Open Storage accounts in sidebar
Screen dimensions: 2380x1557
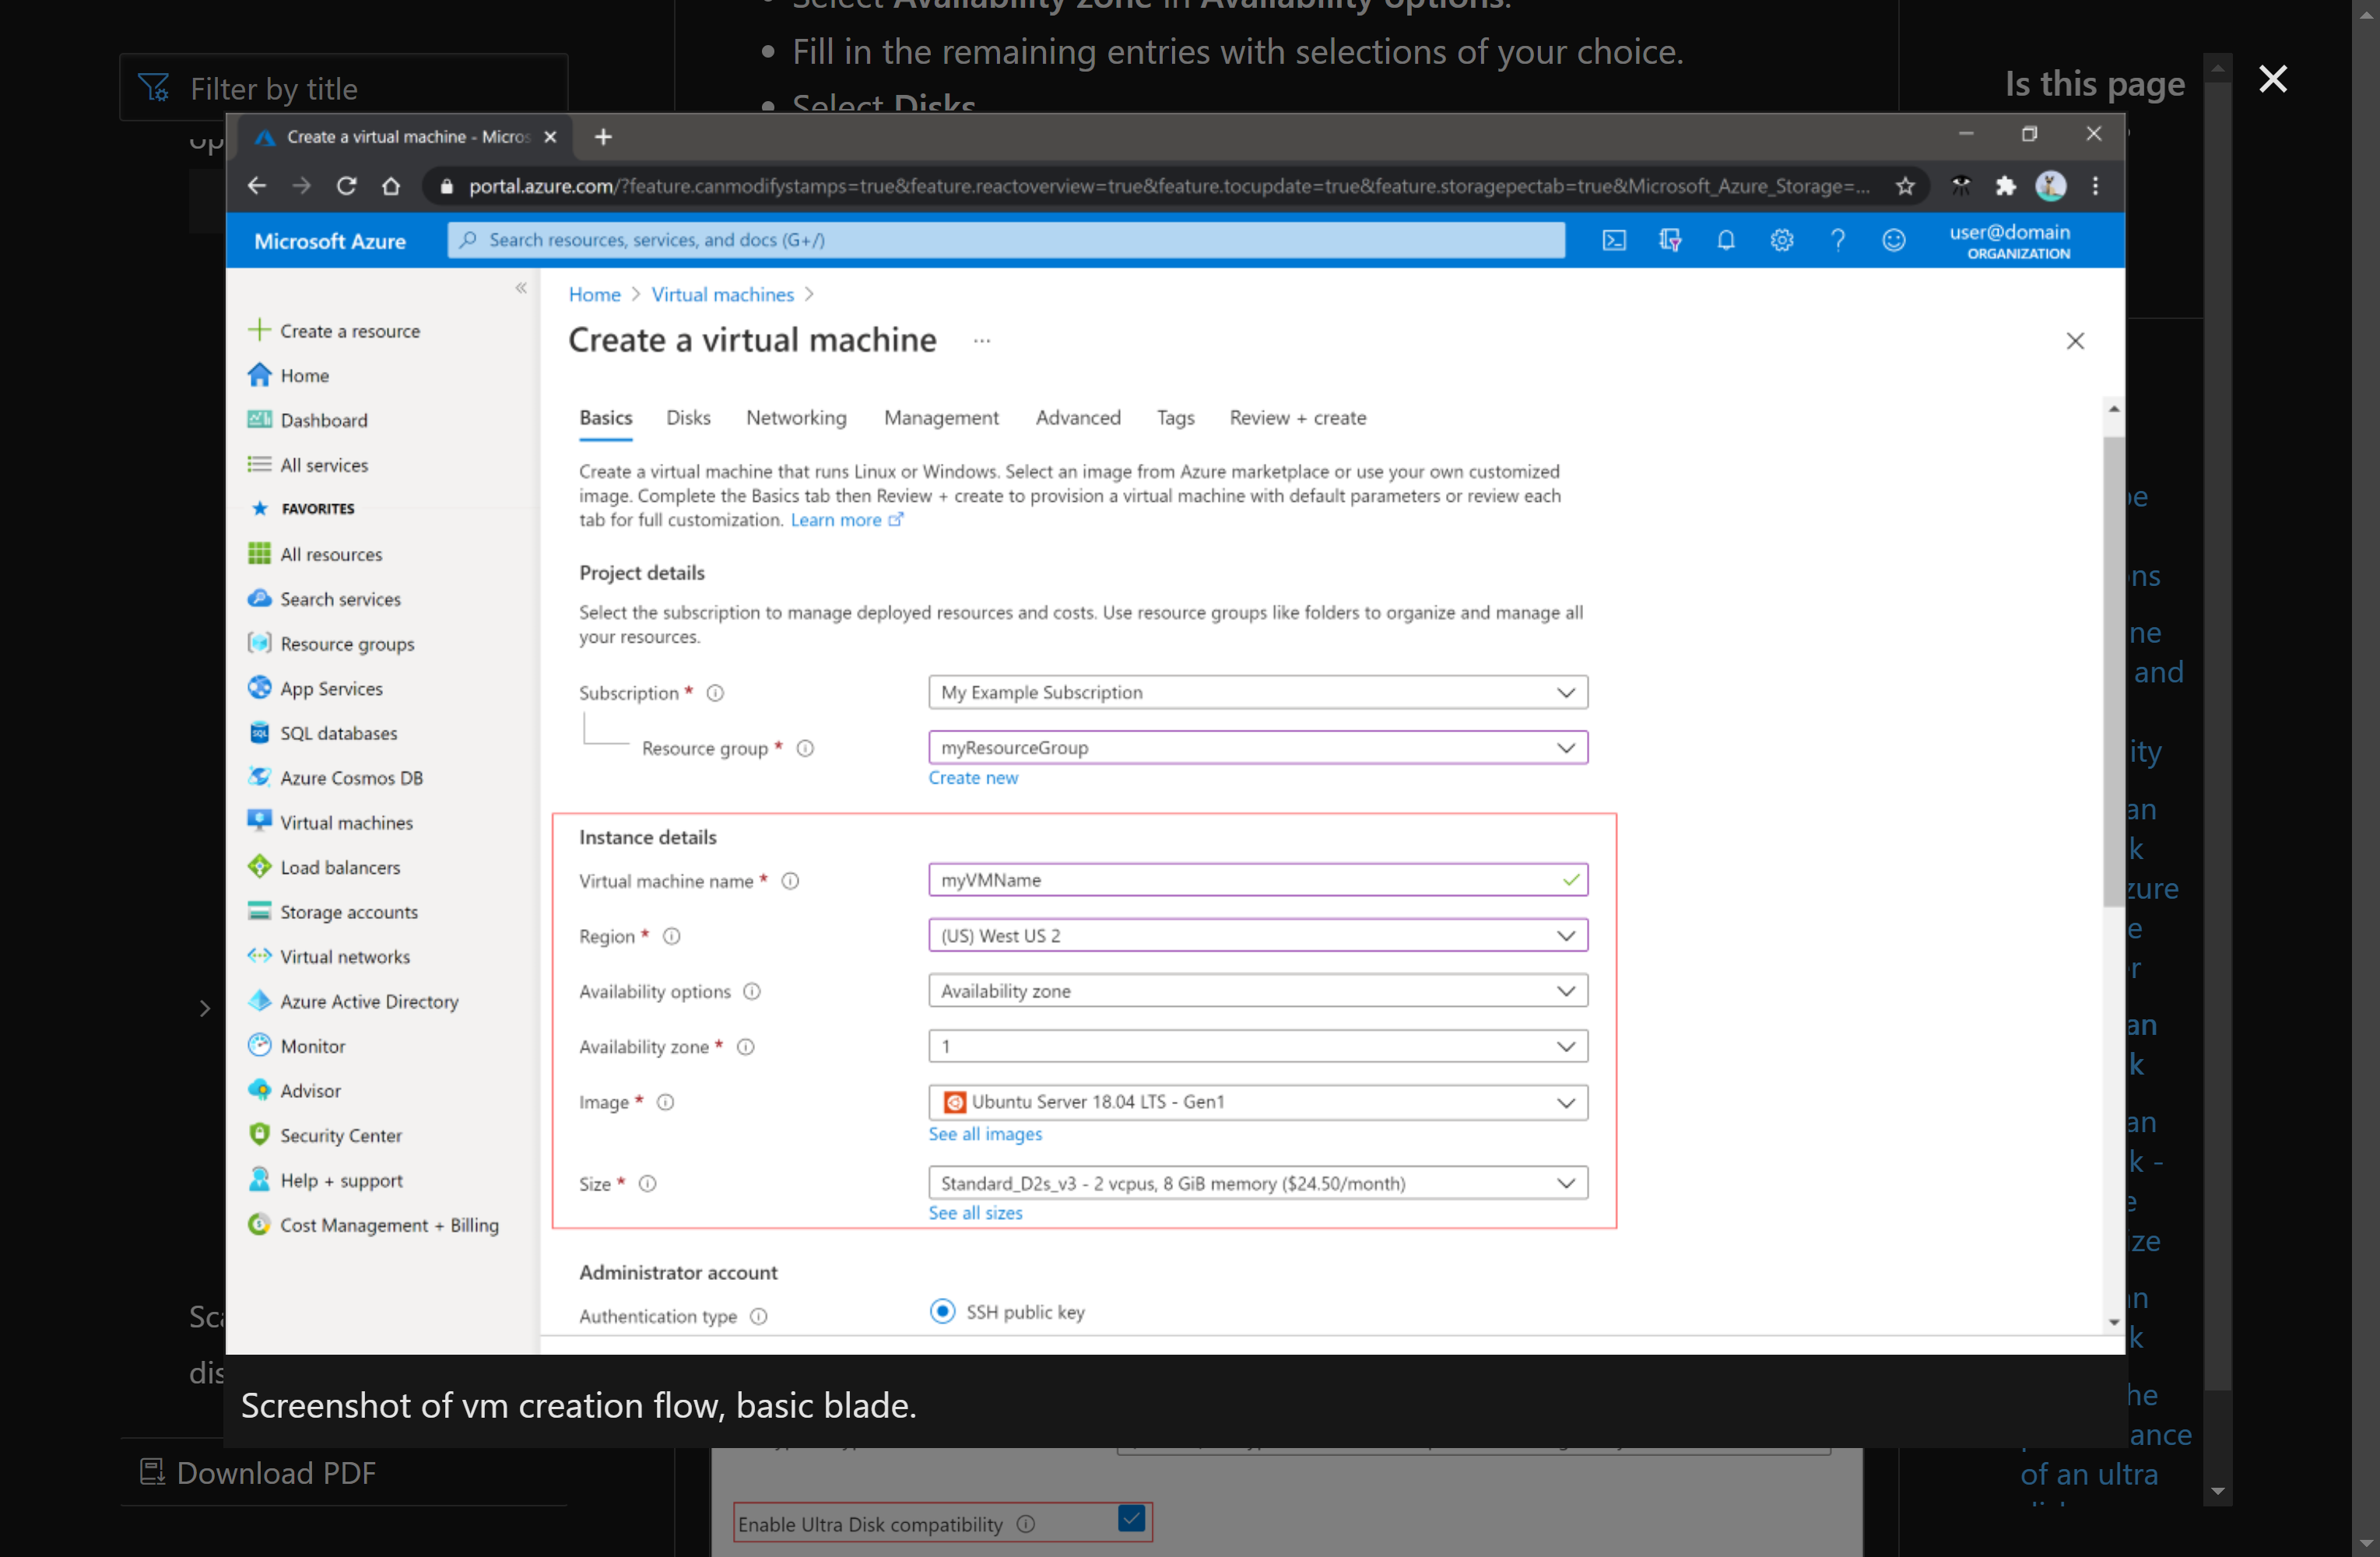348,911
